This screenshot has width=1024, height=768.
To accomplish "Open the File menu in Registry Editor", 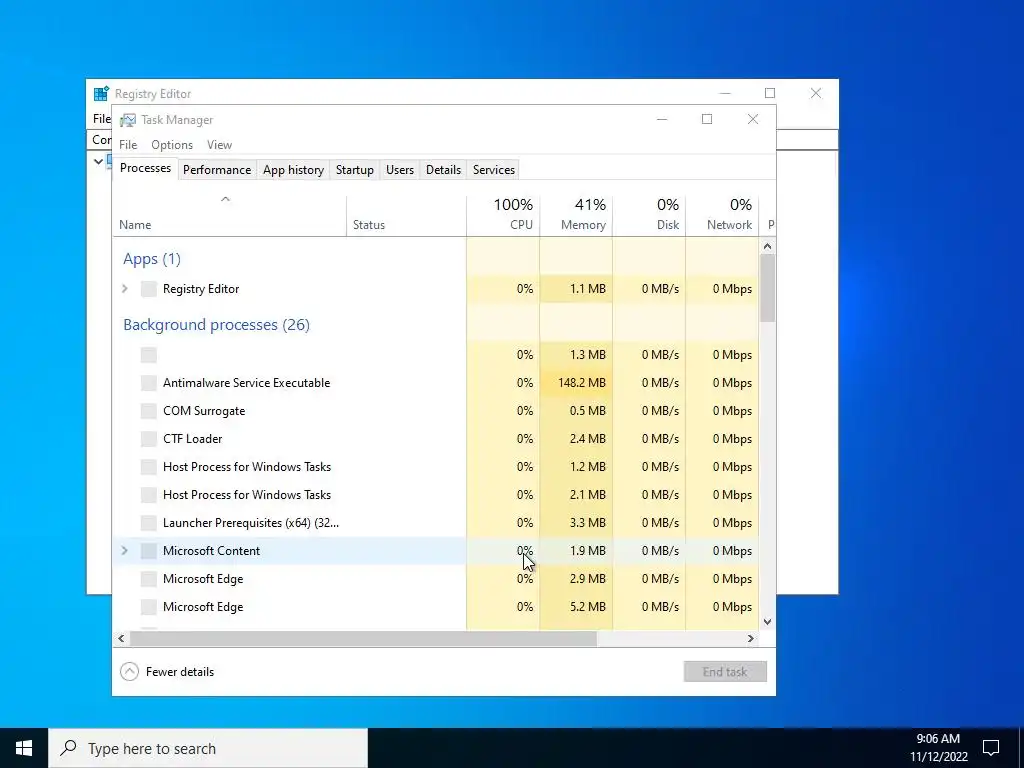I will coord(102,119).
